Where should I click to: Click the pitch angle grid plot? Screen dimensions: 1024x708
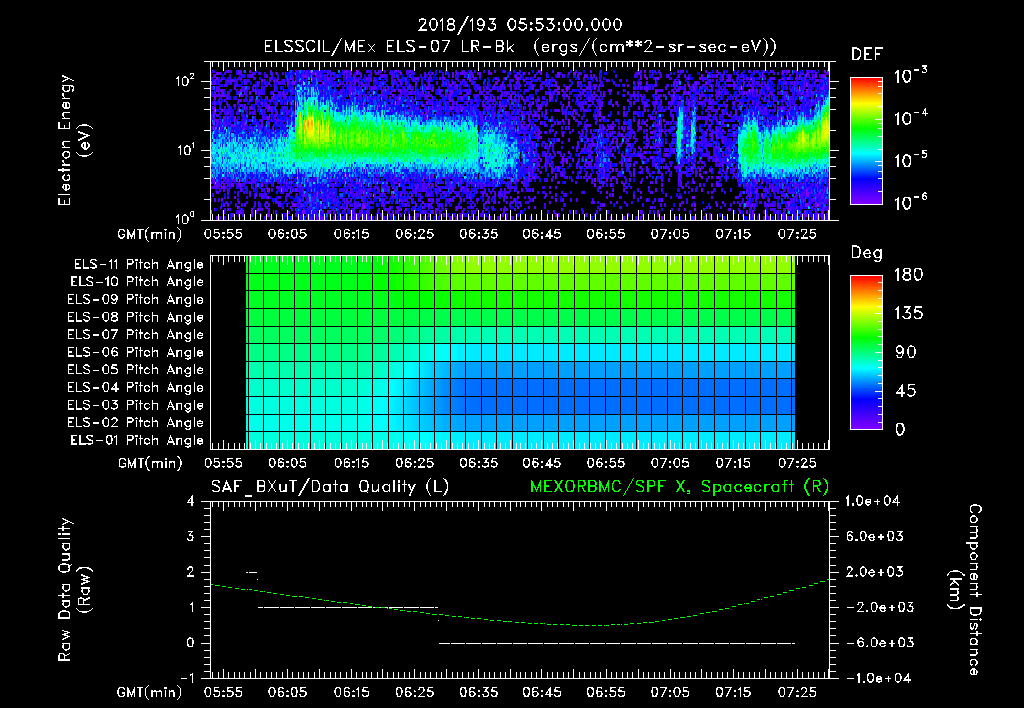click(x=520, y=352)
